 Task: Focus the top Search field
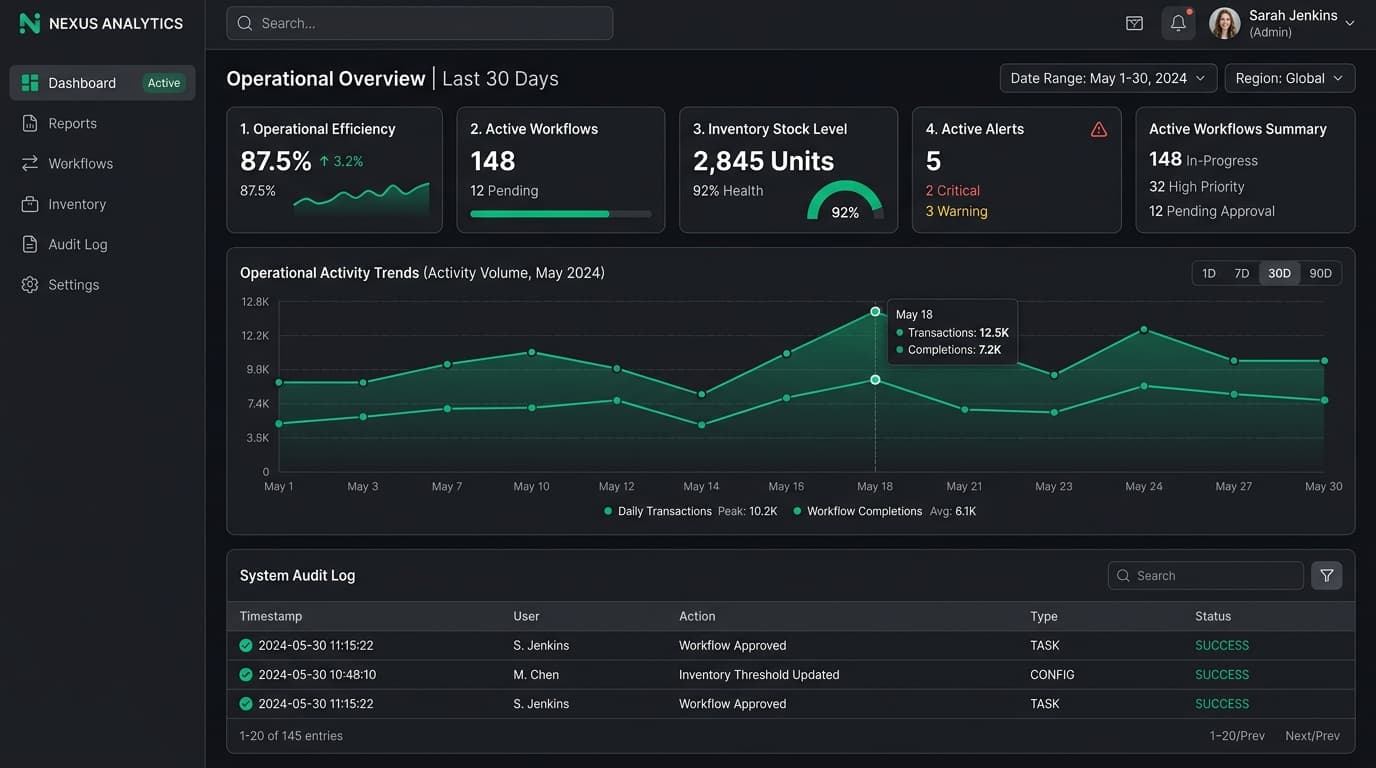point(420,23)
